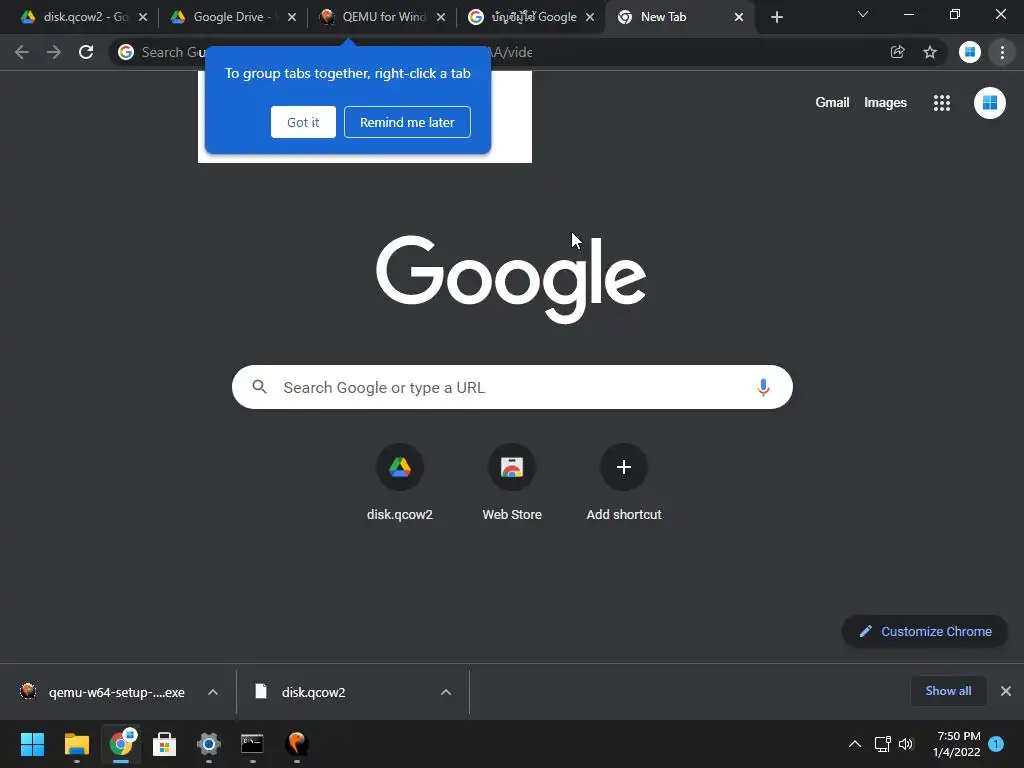Open Settings gear in taskbar

click(x=209, y=744)
